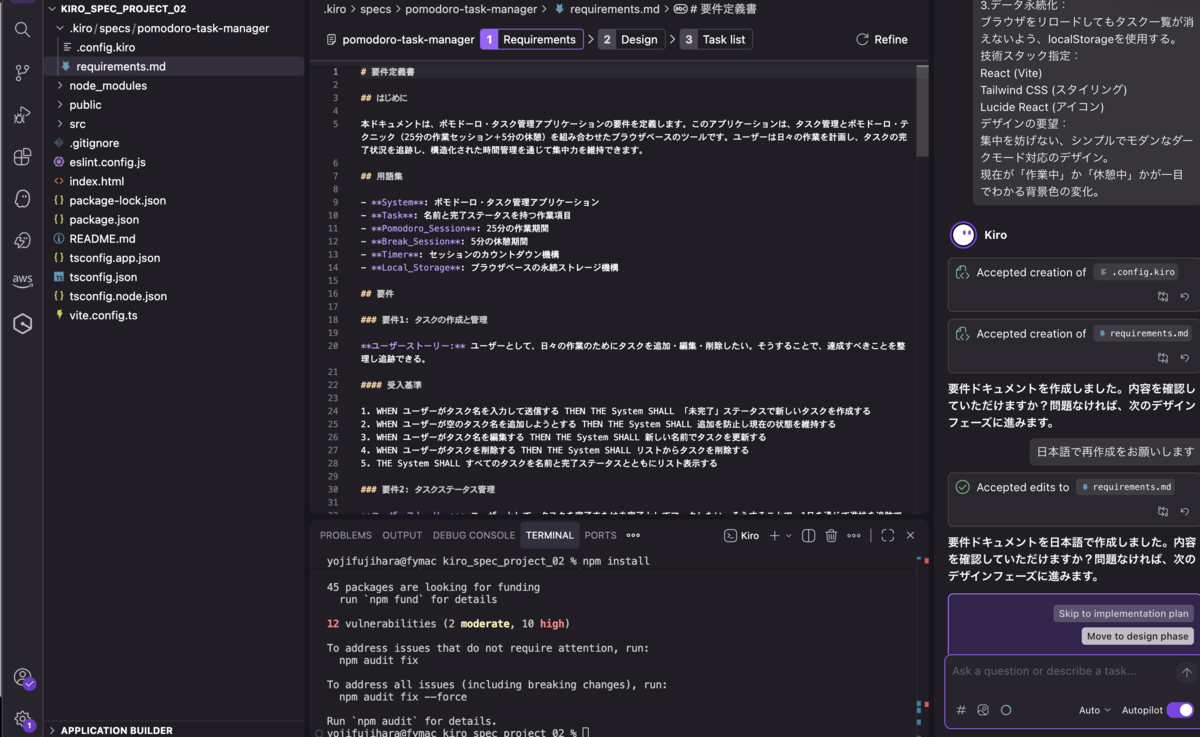Open the Extensions view

pyautogui.click(x=22, y=157)
